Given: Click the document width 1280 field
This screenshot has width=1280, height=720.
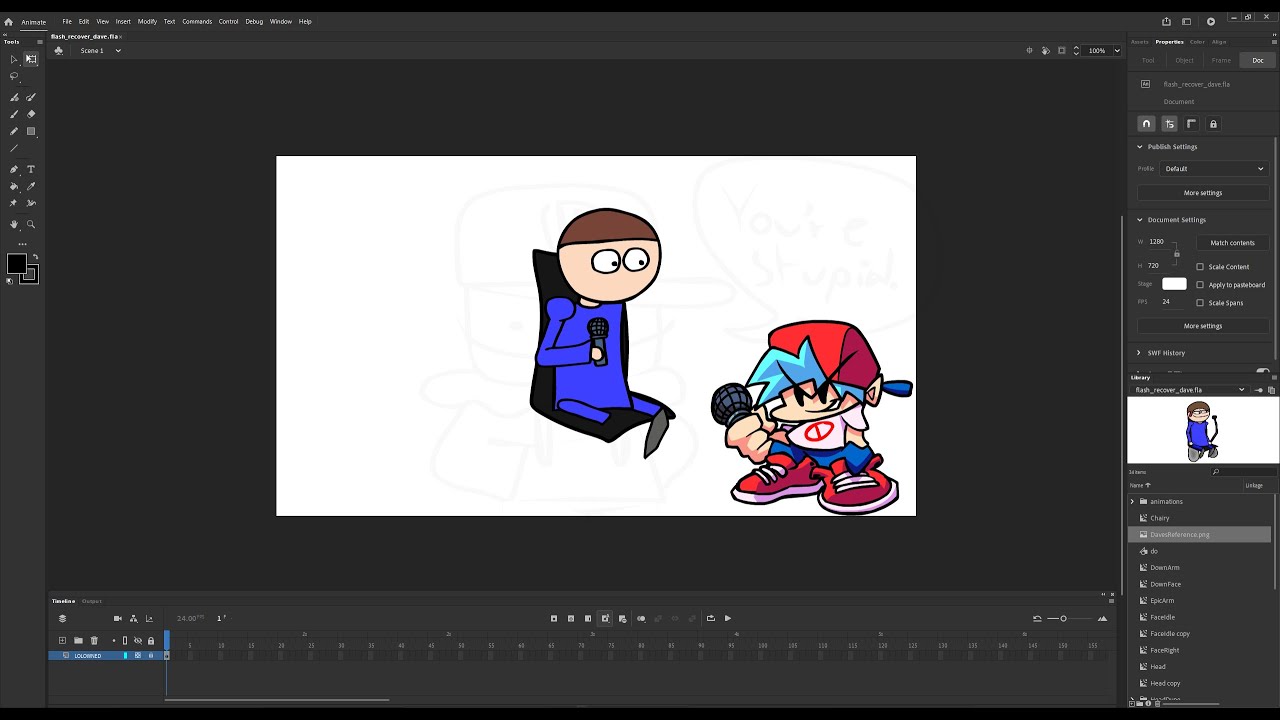Looking at the screenshot, I should [x=1157, y=242].
